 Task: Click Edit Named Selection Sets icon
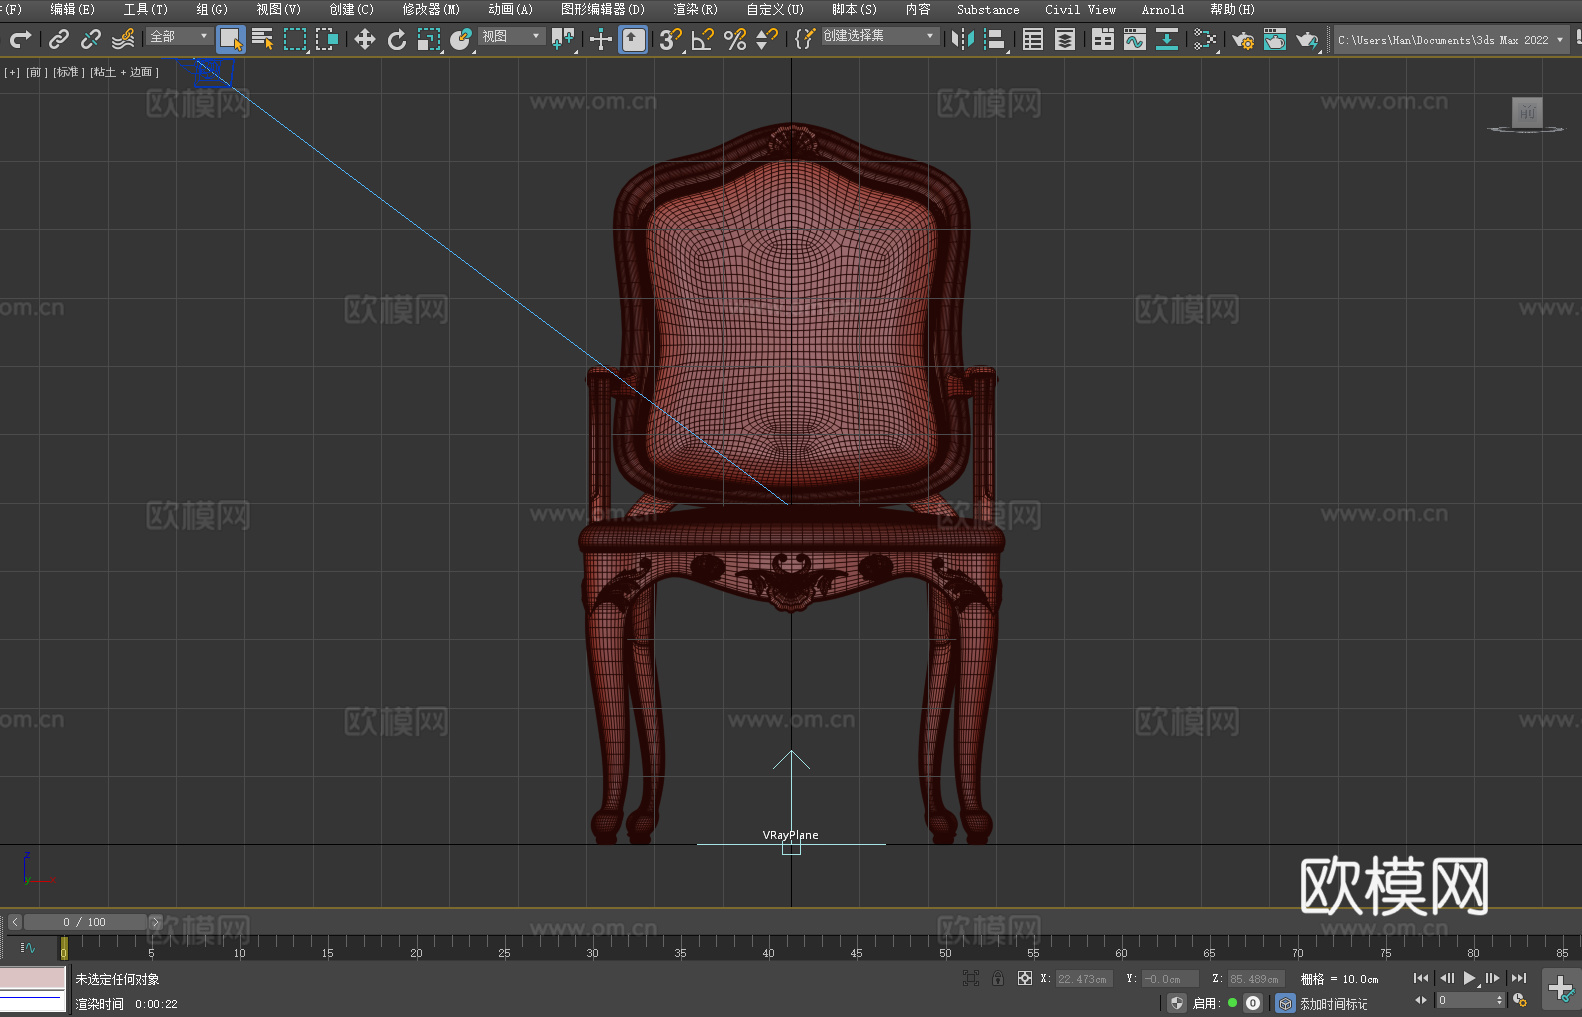pyautogui.click(x=804, y=39)
